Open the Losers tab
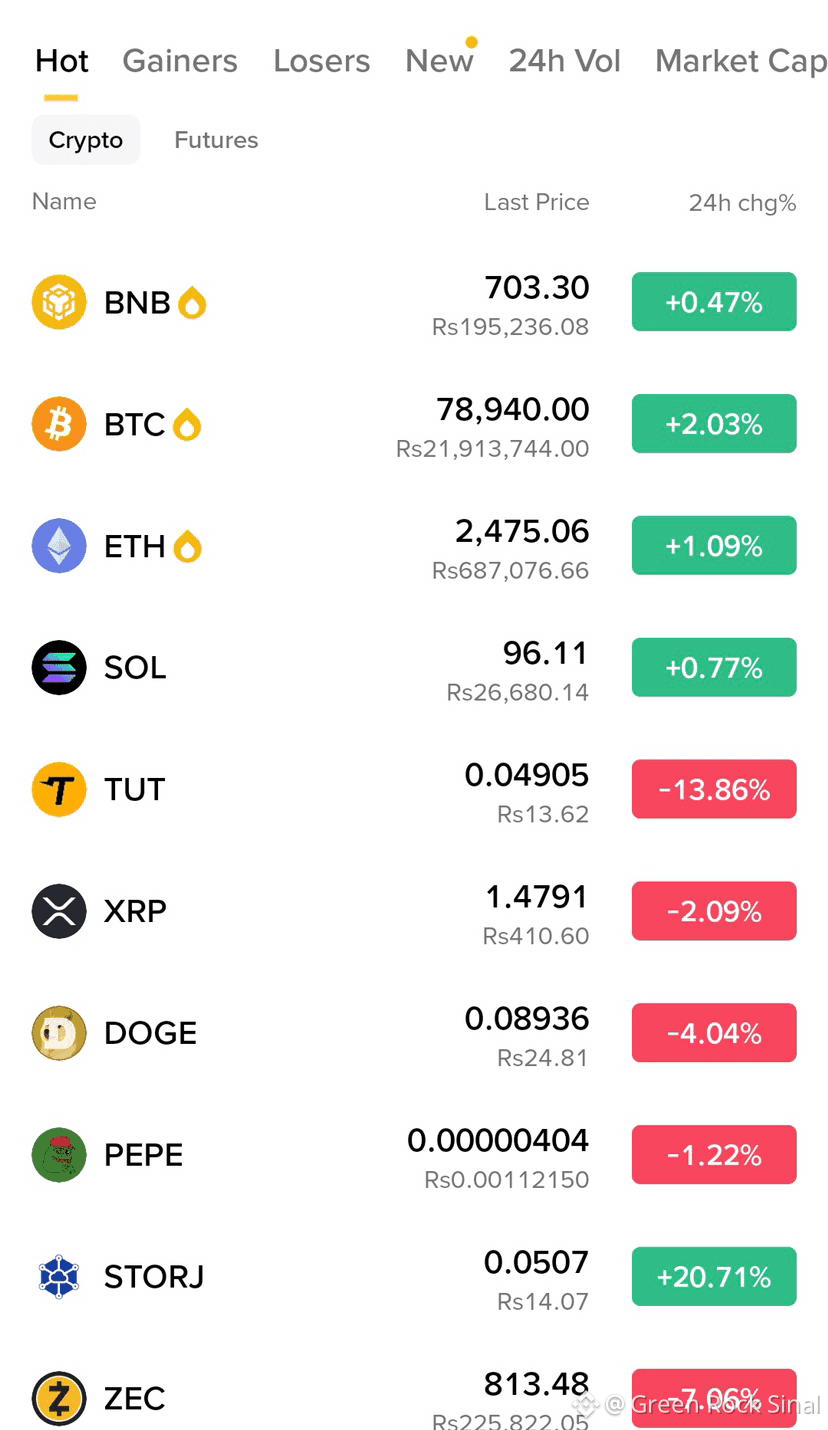The image size is (828, 1430). click(322, 61)
